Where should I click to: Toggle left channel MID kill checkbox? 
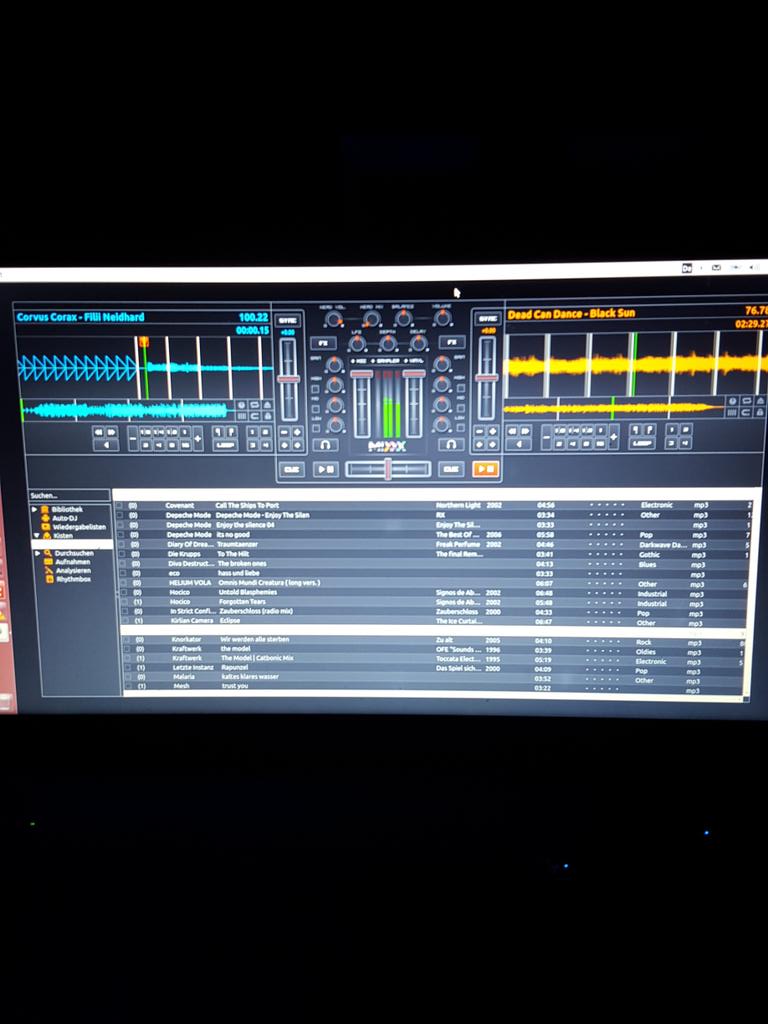pyautogui.click(x=315, y=409)
